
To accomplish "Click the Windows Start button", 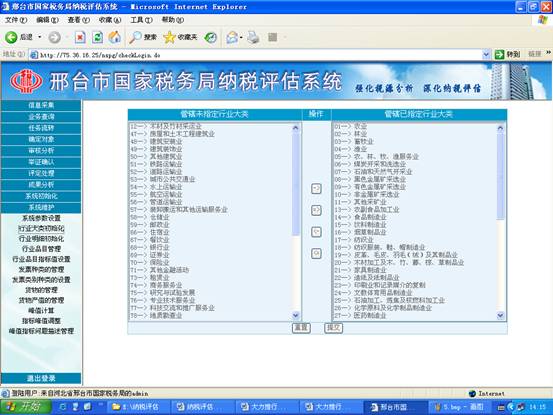I will [x=25, y=407].
